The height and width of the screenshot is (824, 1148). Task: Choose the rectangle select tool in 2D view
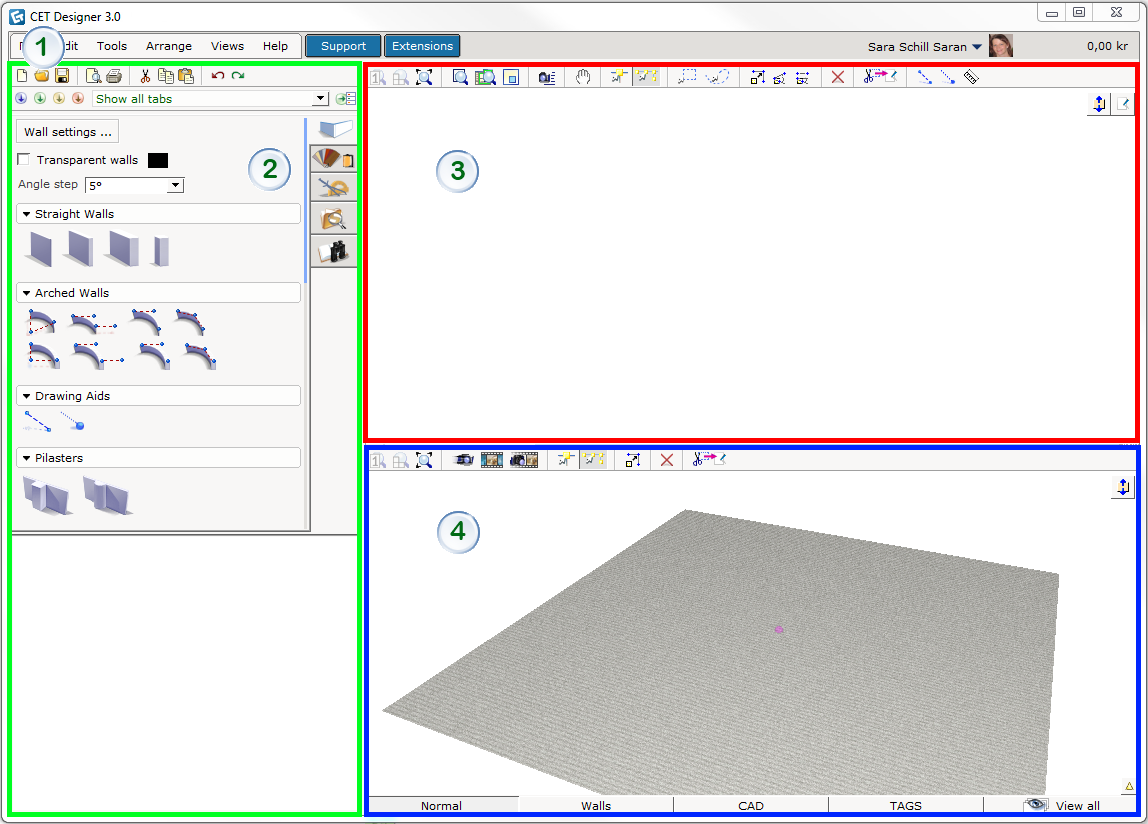687,76
